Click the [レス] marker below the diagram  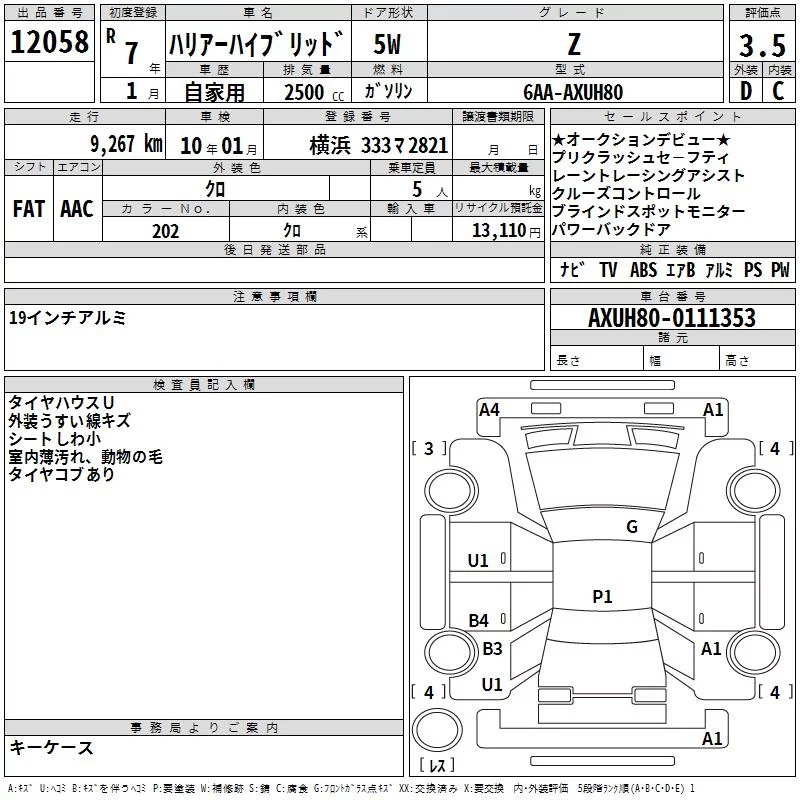[437, 766]
